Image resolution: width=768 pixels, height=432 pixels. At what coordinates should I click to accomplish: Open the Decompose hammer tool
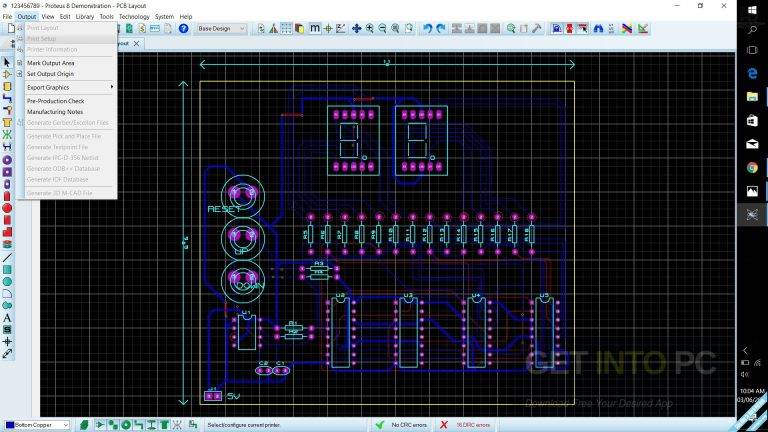click(x=537, y=28)
